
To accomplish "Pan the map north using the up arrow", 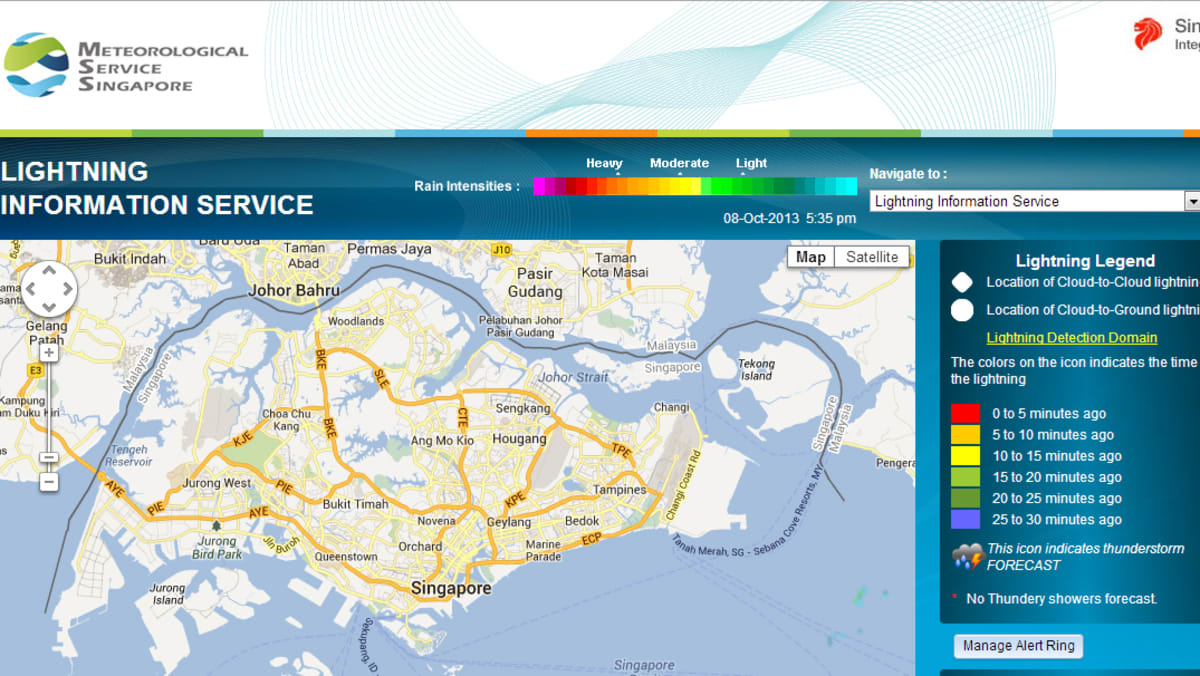I will 48,272.
